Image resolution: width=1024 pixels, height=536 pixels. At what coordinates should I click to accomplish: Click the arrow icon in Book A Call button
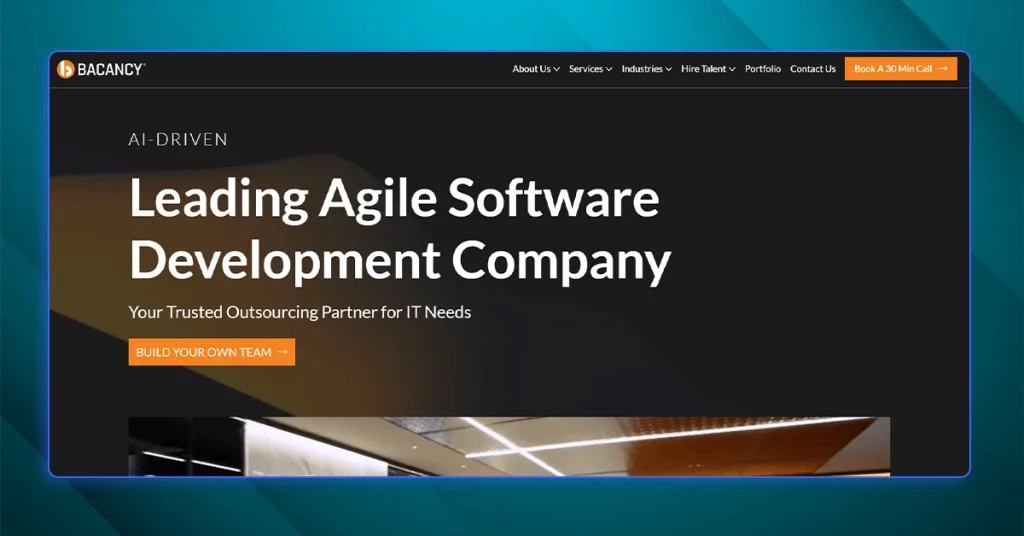[942, 69]
